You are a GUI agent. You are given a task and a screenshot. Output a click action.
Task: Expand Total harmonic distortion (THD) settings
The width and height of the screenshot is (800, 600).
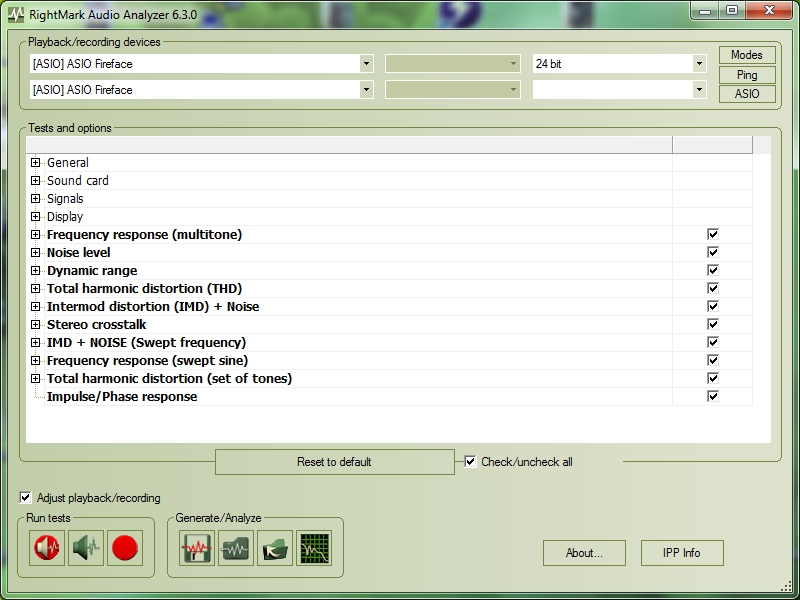pyautogui.click(x=35, y=288)
